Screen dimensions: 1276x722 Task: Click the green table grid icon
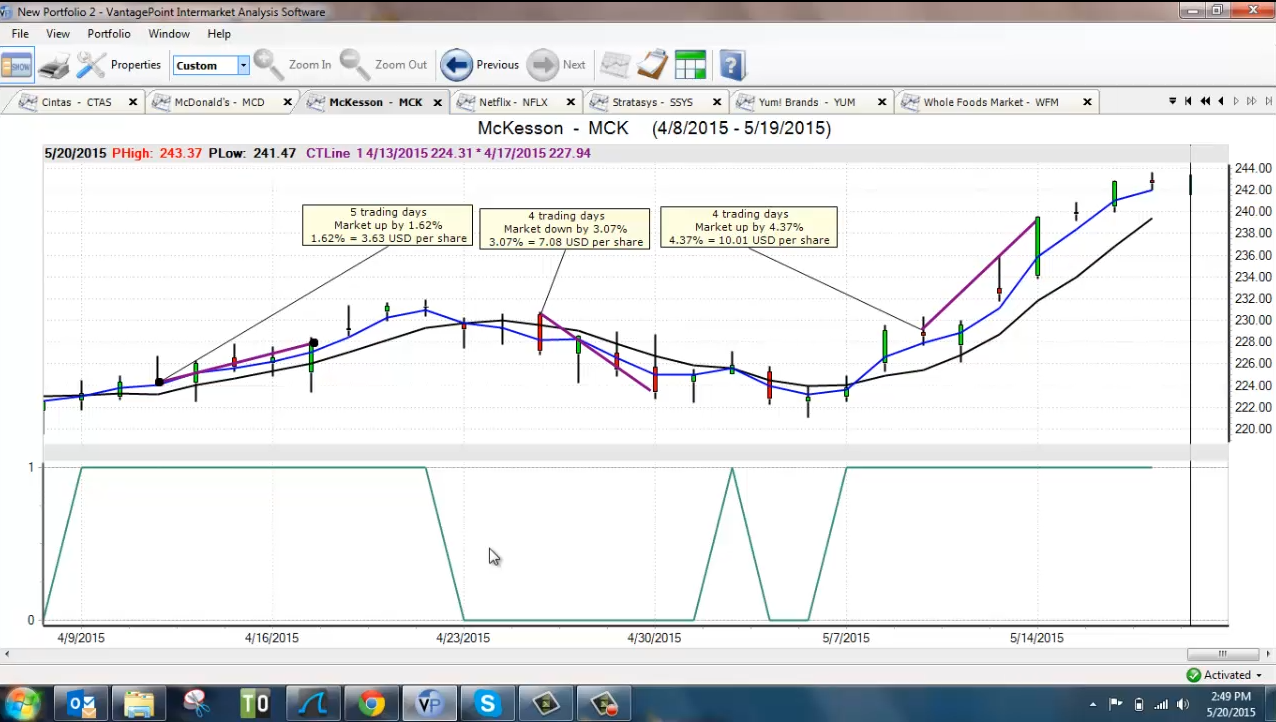point(690,65)
